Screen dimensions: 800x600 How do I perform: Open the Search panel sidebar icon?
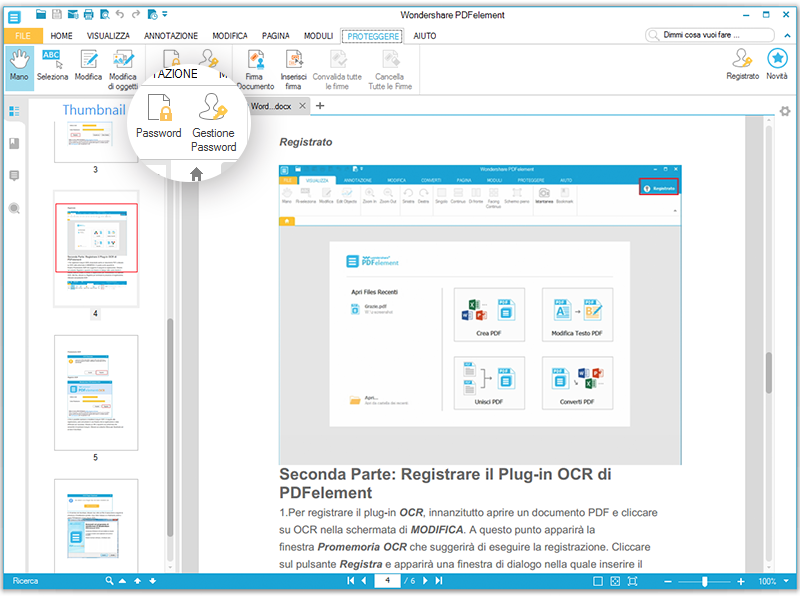[14, 209]
